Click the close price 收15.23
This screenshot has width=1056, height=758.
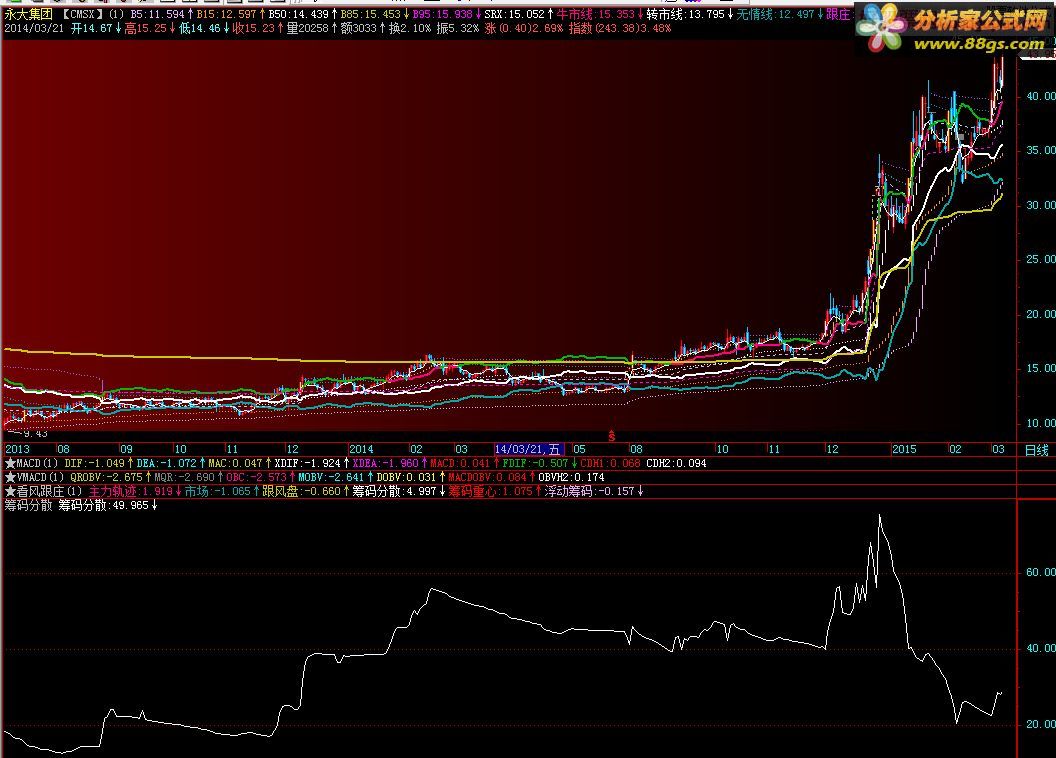coord(253,28)
